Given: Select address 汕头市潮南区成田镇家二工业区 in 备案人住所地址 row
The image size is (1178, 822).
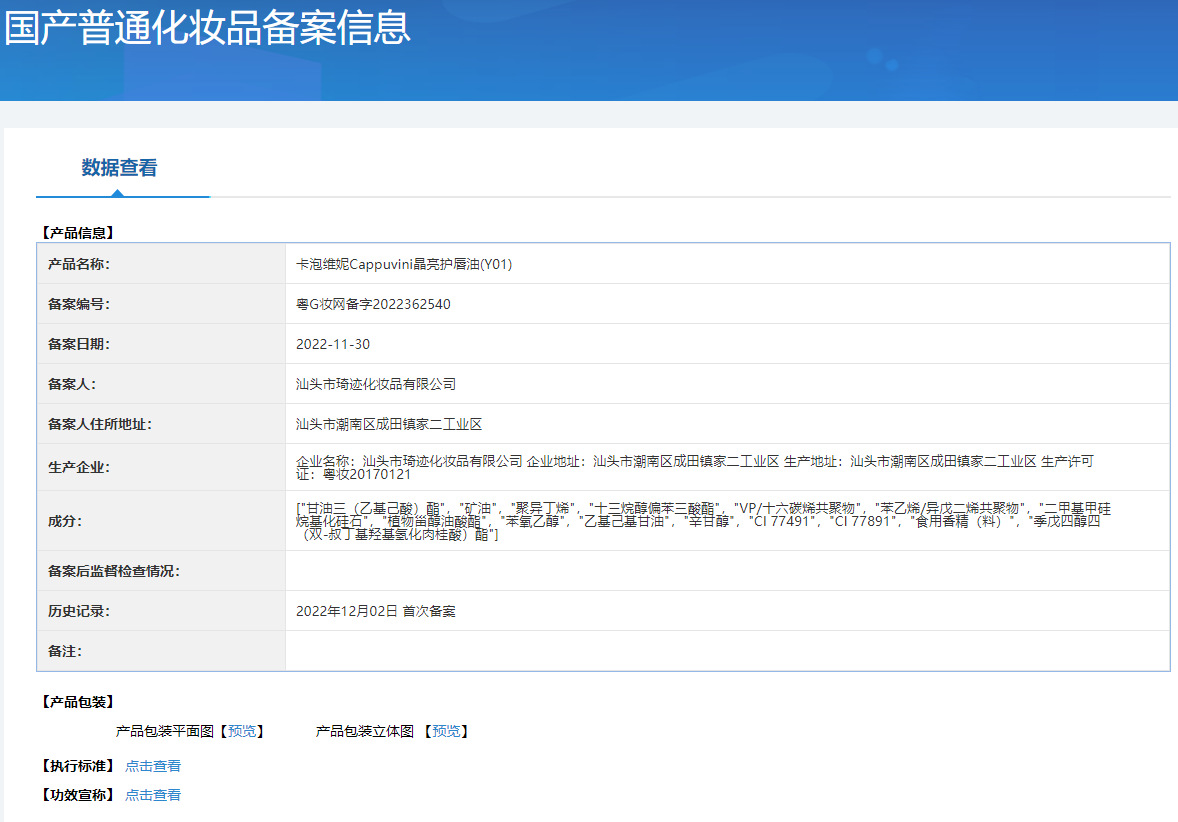Looking at the screenshot, I should click(x=388, y=424).
